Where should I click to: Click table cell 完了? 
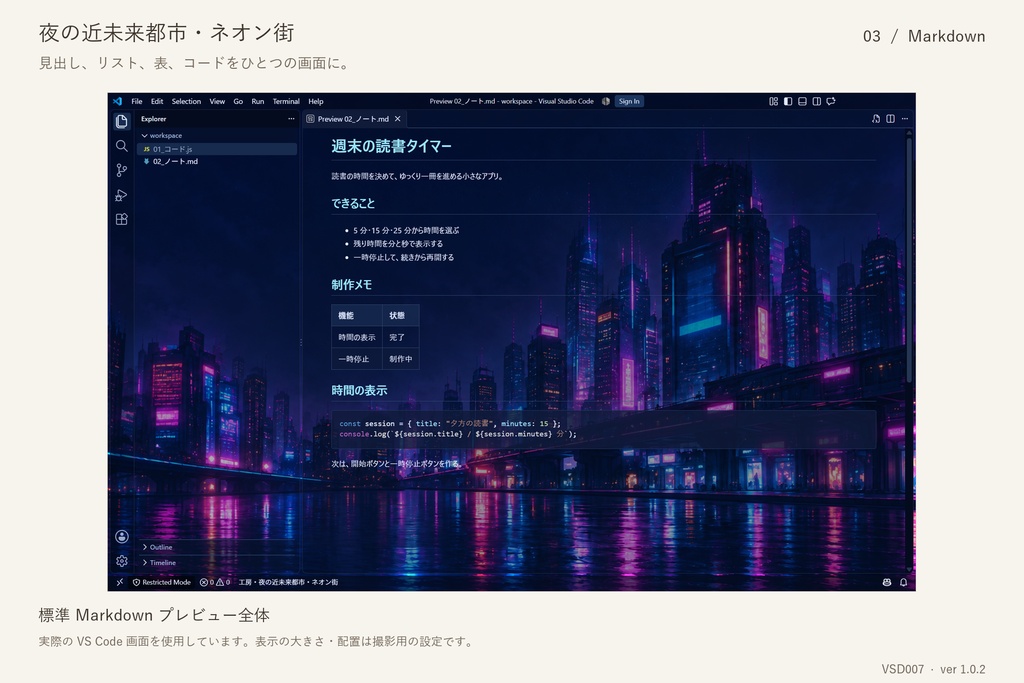pos(400,338)
